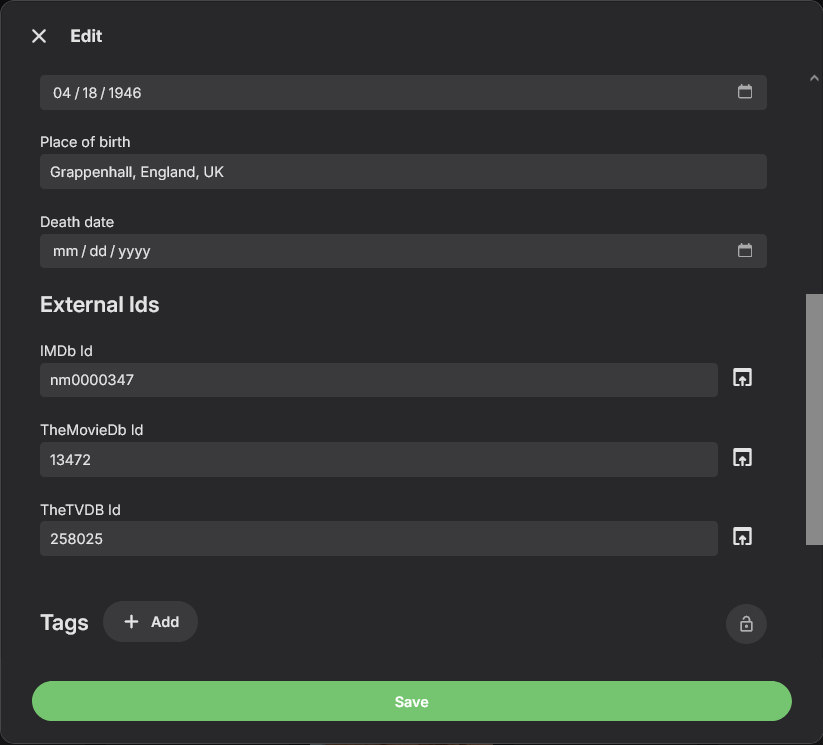This screenshot has width=823, height=745.
Task: Click the Add tag button
Action: [x=151, y=622]
